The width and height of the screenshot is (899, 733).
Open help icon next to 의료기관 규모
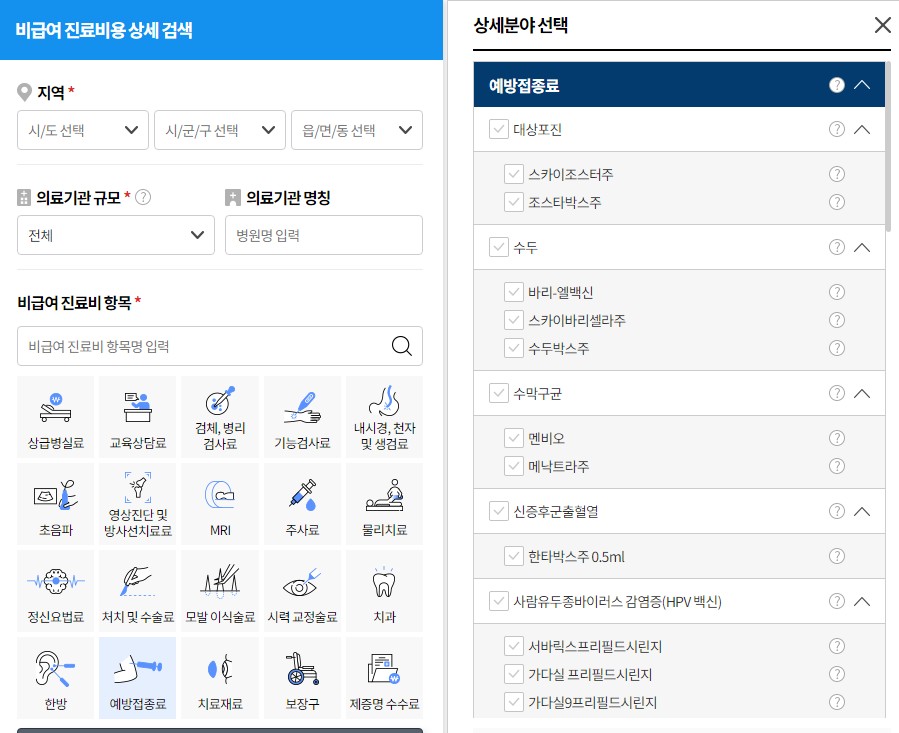(143, 197)
